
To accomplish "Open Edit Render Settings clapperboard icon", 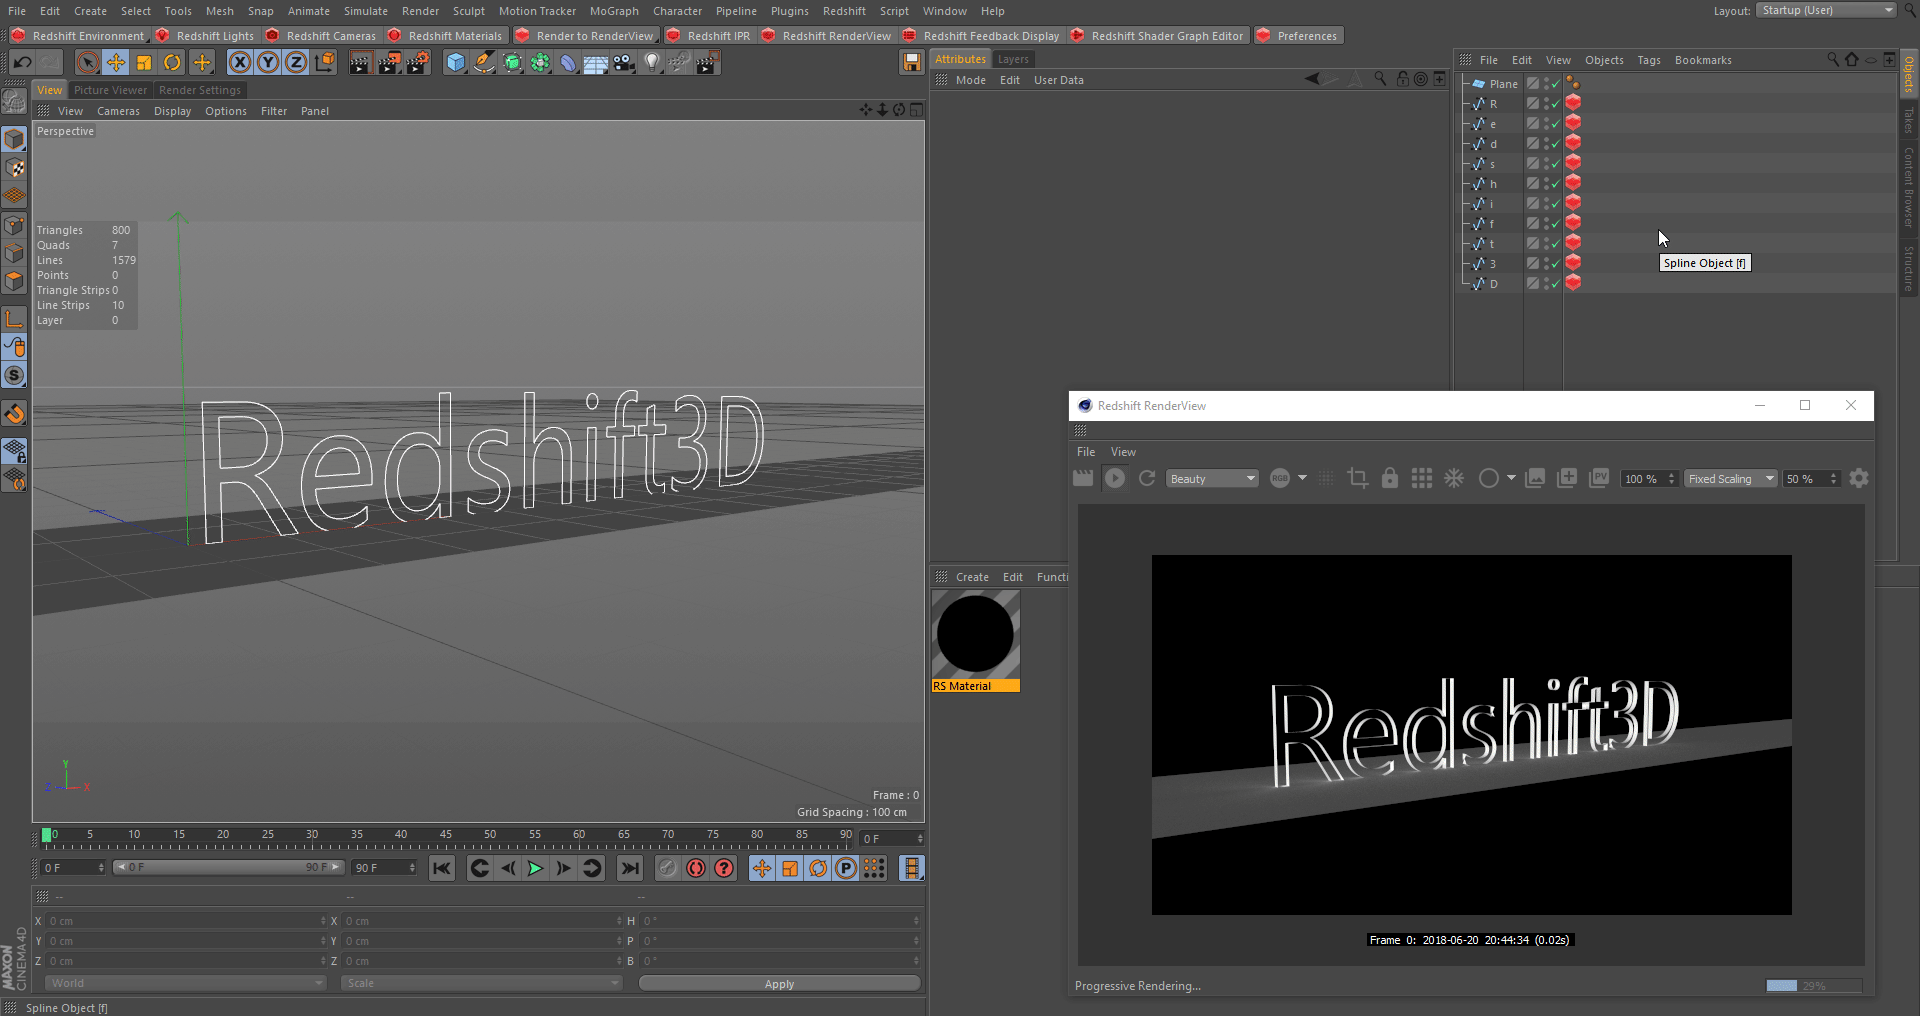I will (417, 63).
